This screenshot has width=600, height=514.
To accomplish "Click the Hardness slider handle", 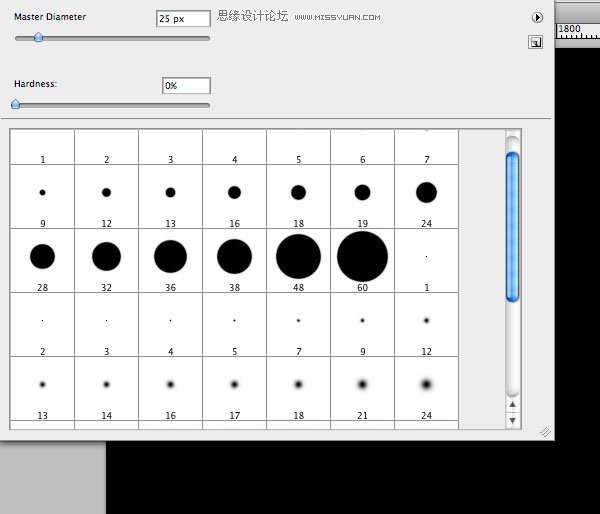I will [16, 104].
